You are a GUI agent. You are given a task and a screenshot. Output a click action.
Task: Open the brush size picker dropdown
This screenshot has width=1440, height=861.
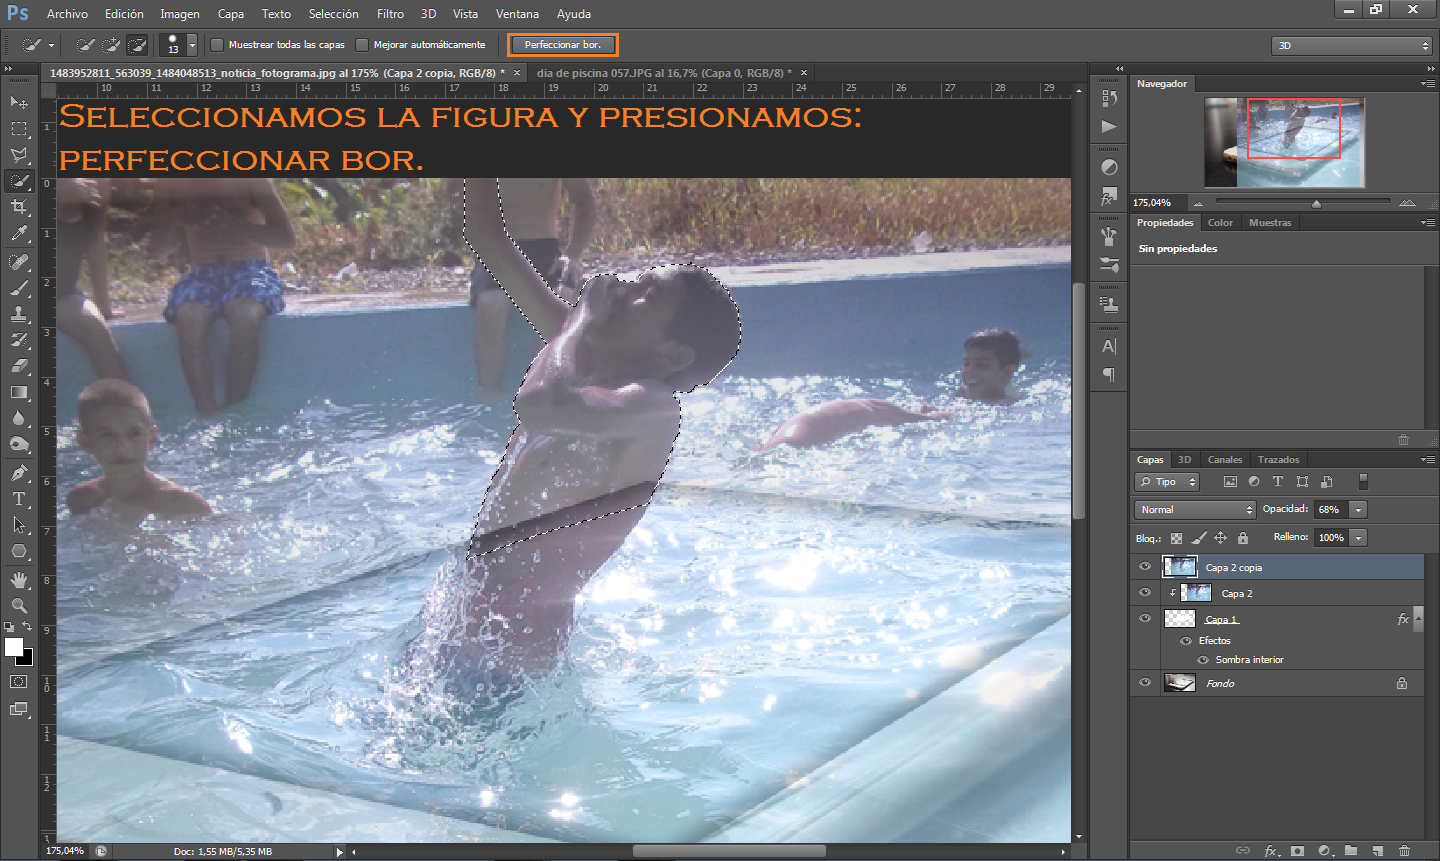[x=192, y=45]
